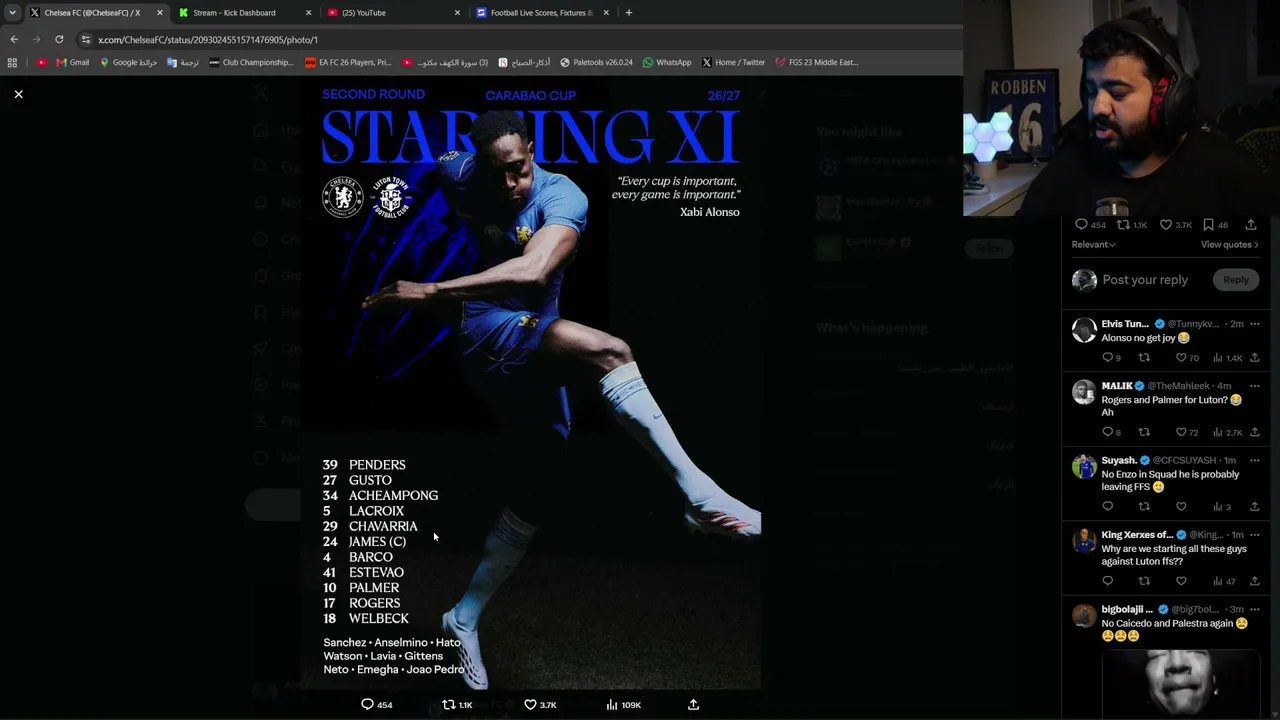Click the Post your reply field
This screenshot has height=720, width=1280.
(1145, 280)
